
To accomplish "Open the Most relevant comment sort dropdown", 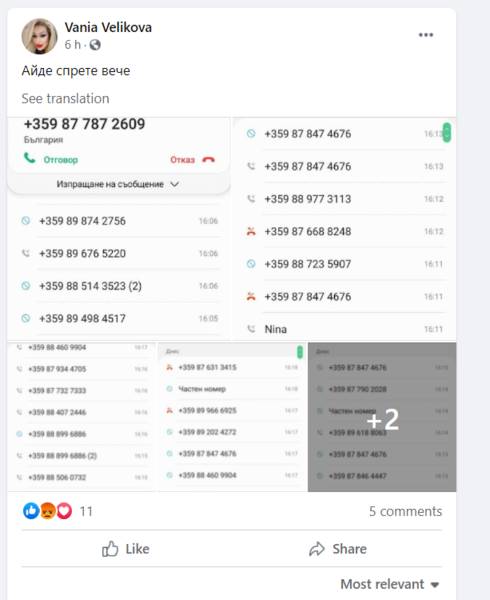I will click(389, 584).
